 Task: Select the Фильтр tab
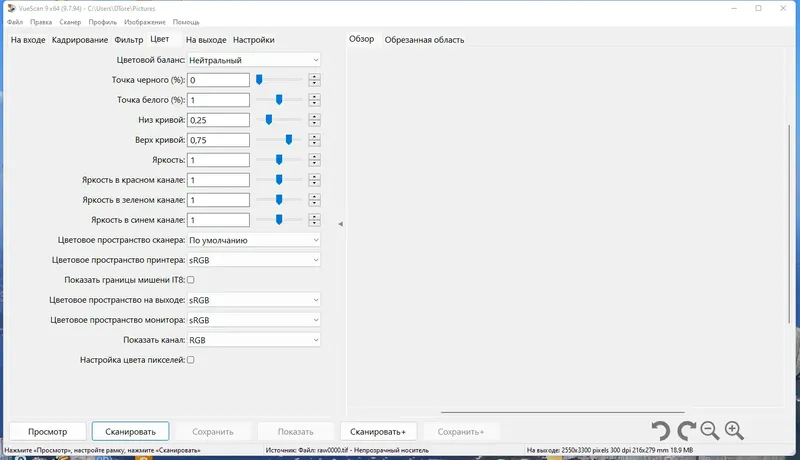click(129, 40)
